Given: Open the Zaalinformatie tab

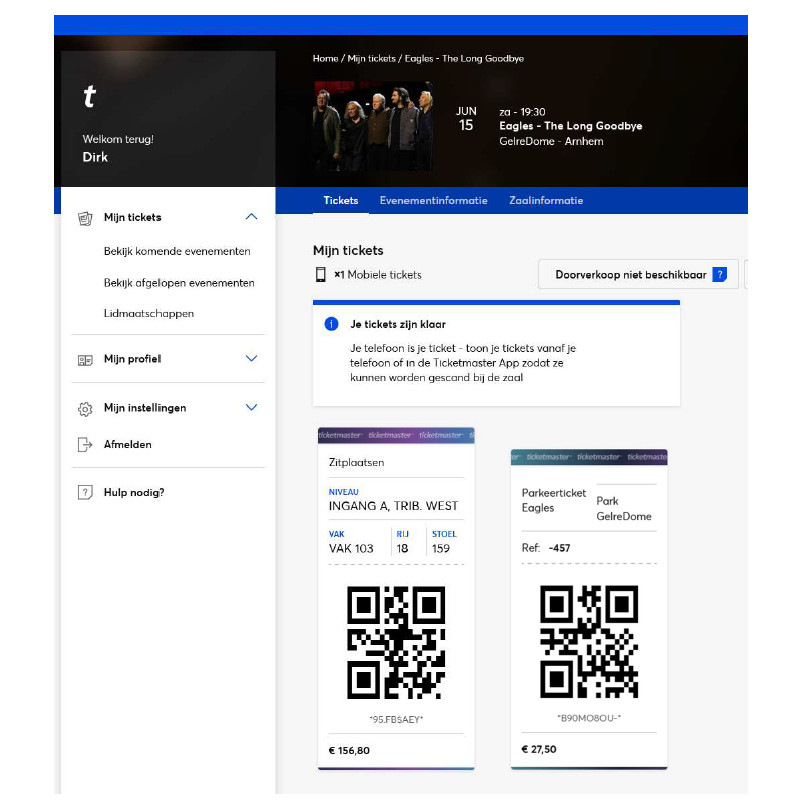Looking at the screenshot, I should click(546, 200).
